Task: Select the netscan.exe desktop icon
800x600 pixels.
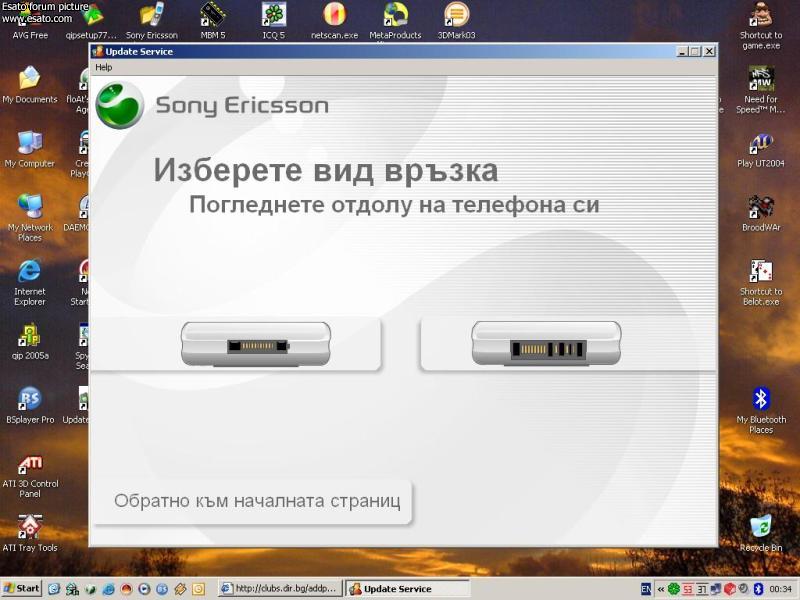Action: coord(335,22)
